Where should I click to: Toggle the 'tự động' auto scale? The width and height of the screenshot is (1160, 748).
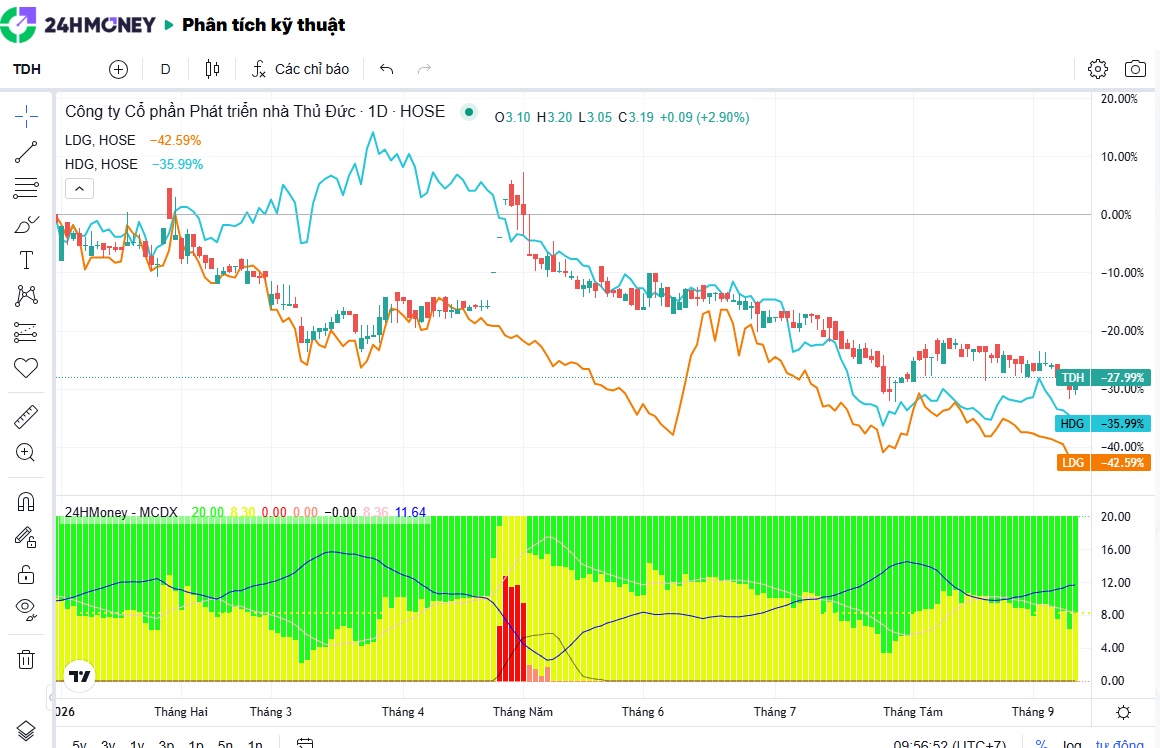tap(1120, 743)
